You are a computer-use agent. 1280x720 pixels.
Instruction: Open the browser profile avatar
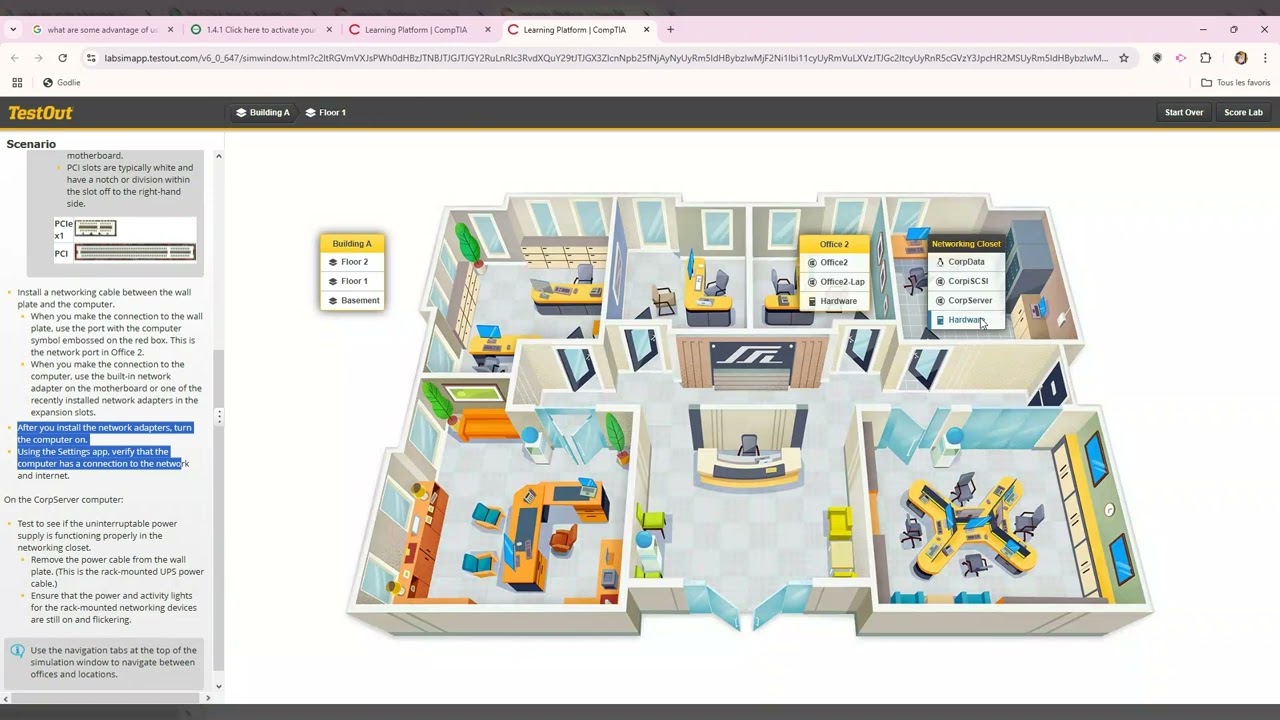1241,58
